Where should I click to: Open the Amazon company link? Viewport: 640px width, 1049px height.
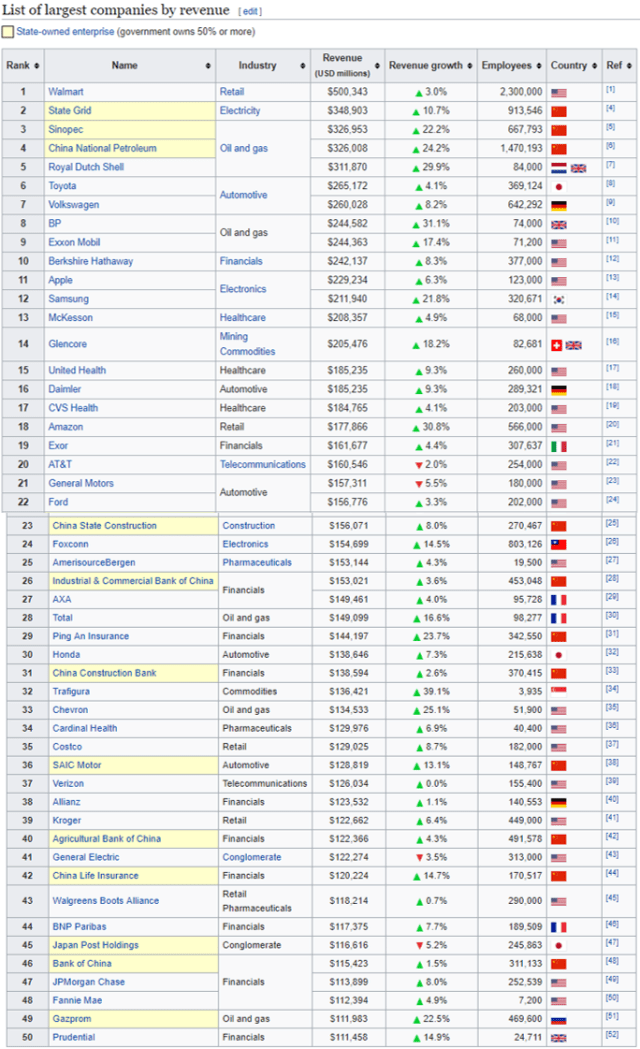[66, 427]
